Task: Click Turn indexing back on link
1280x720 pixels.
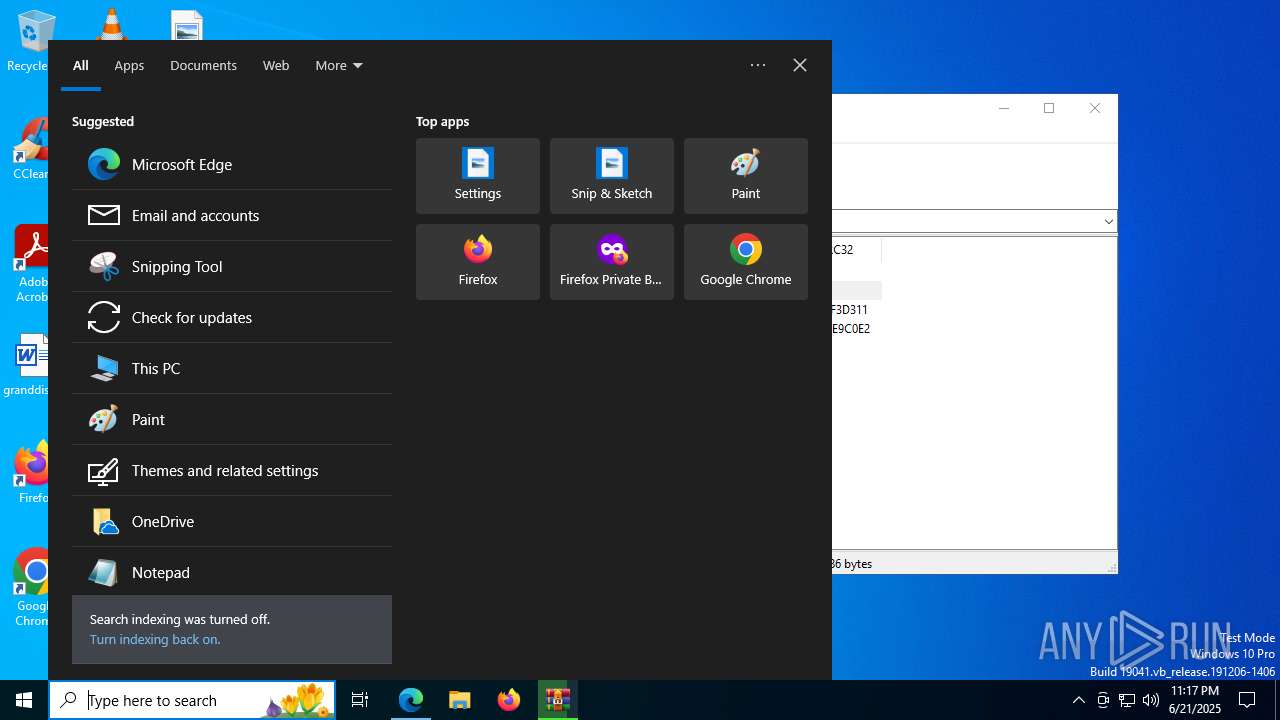Action: tap(155, 639)
